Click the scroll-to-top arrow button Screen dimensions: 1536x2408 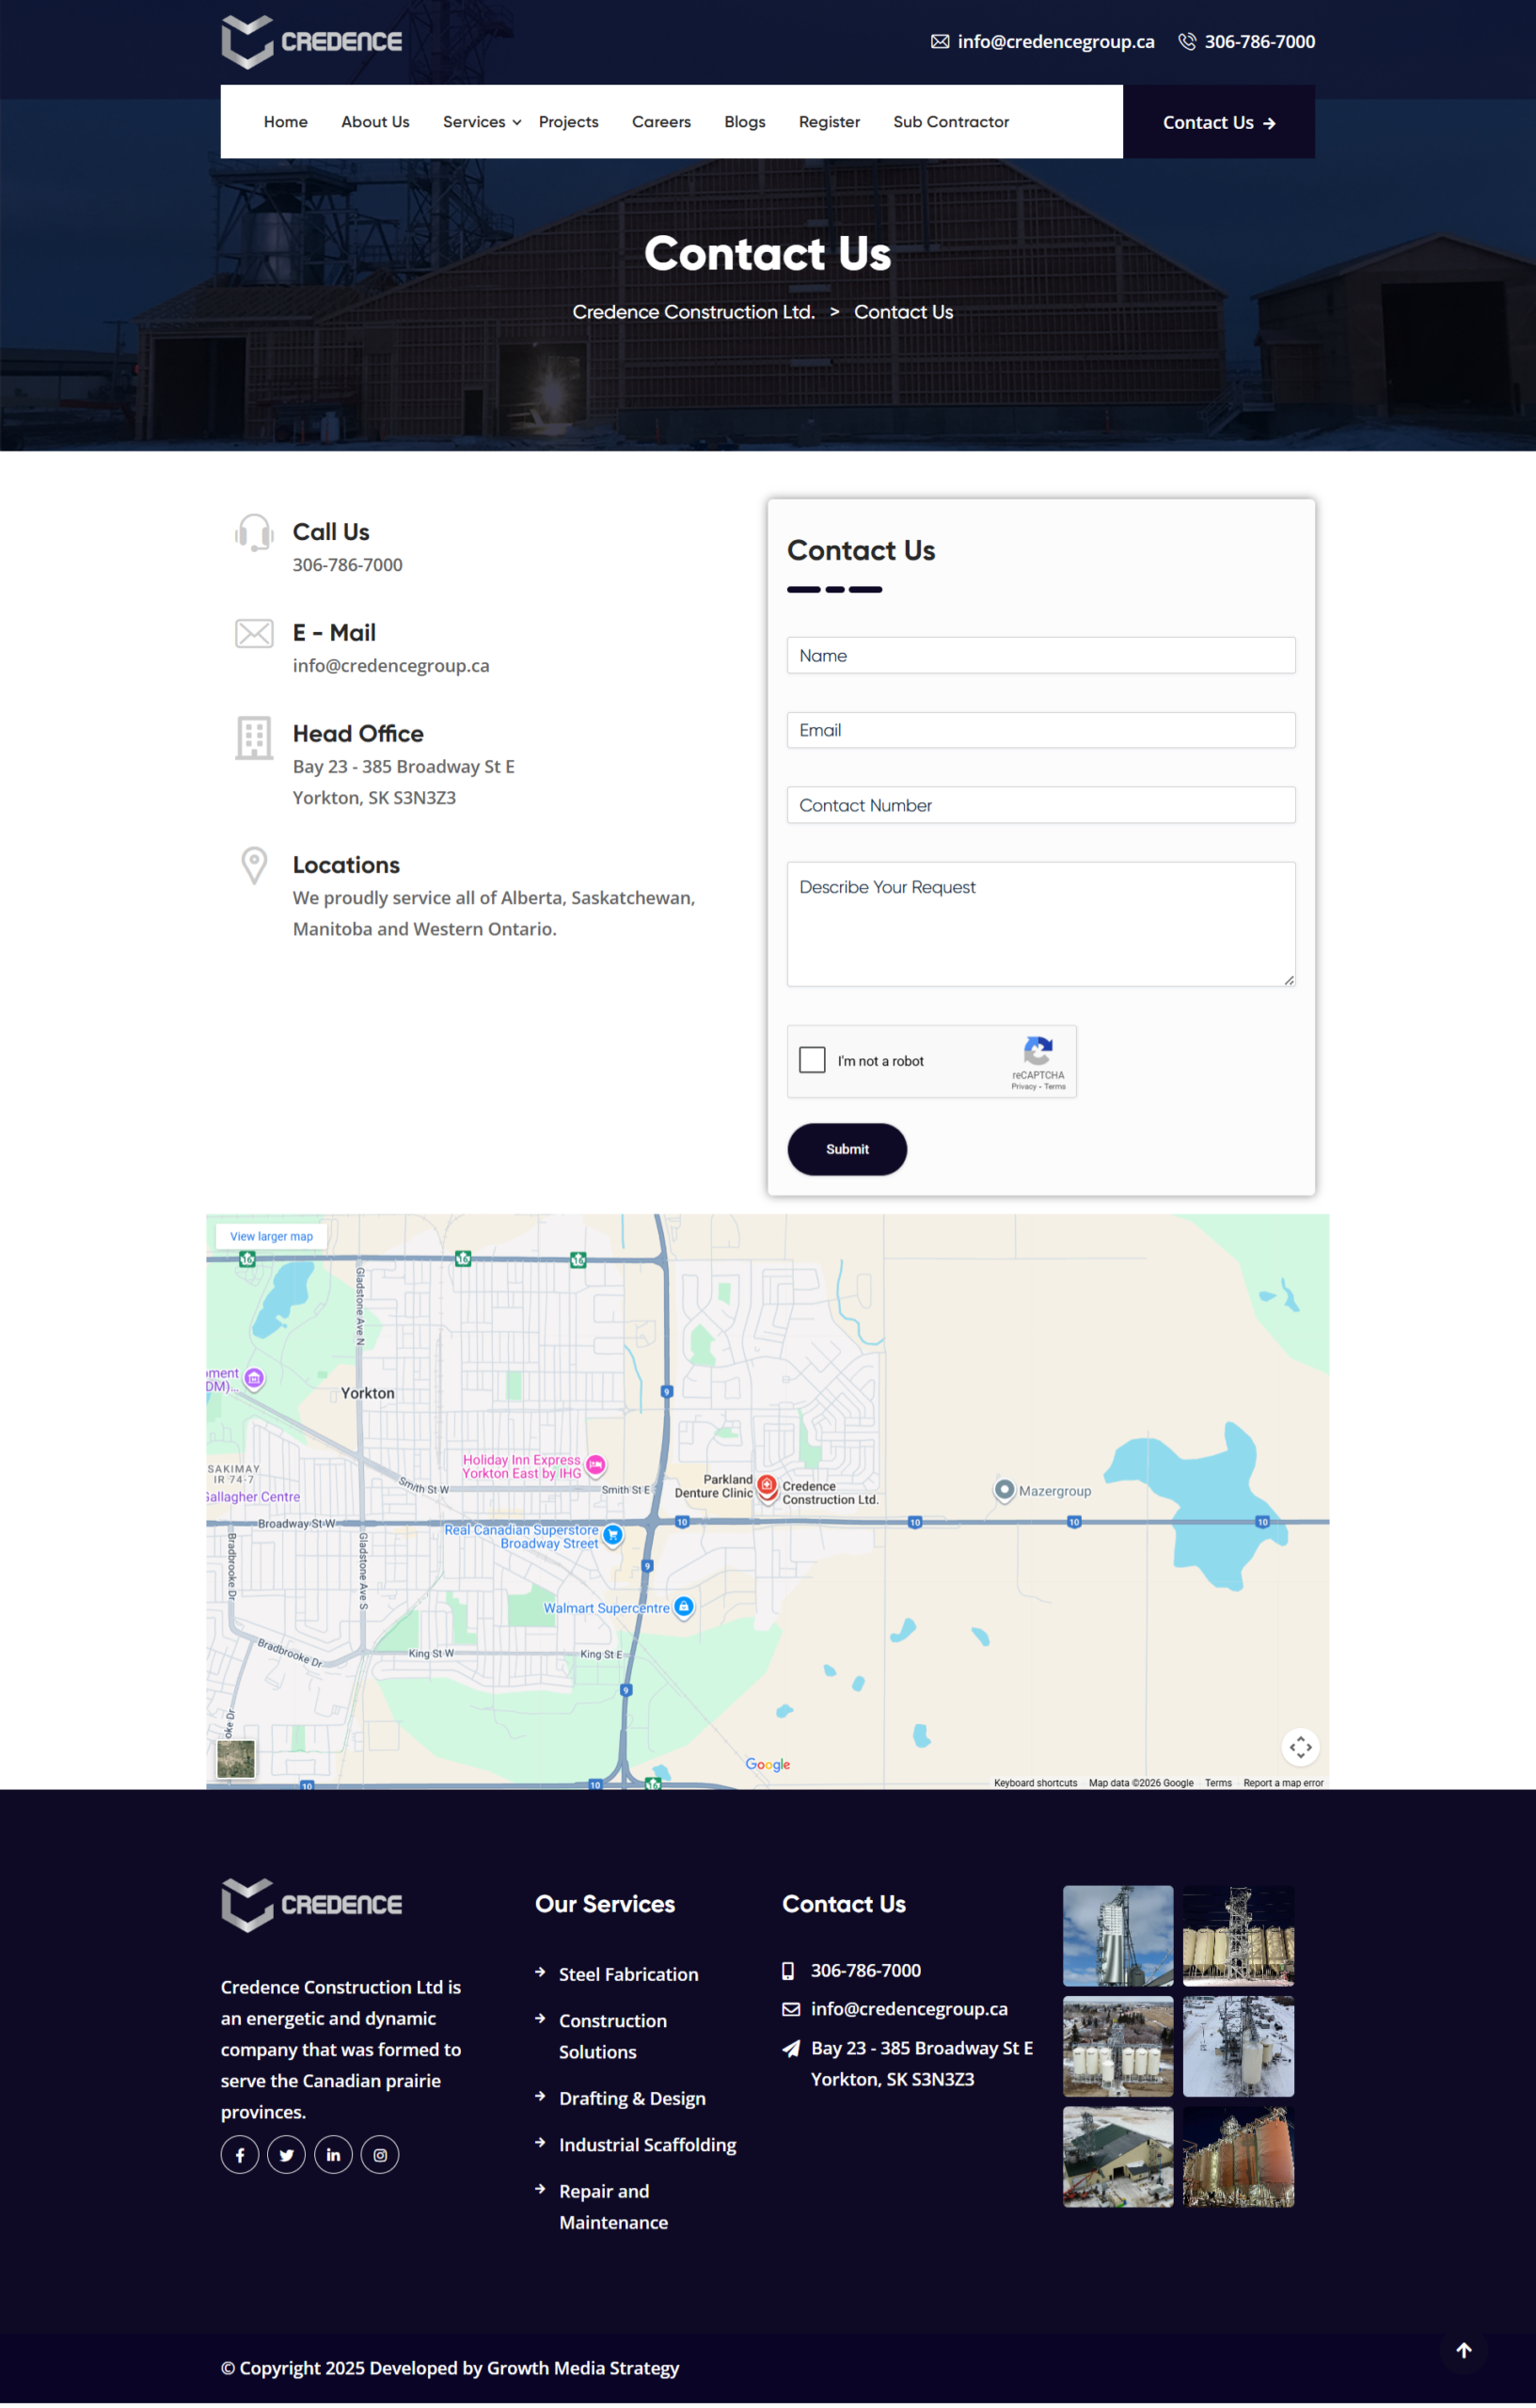1463,2350
